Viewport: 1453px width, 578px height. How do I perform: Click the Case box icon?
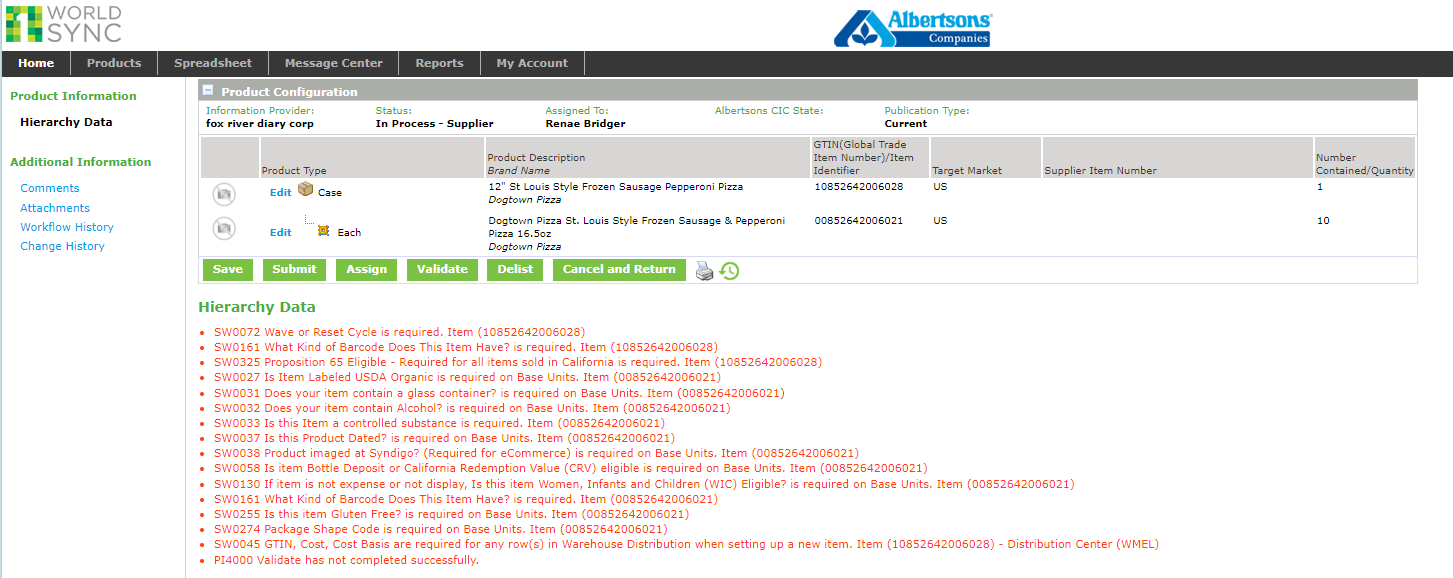(305, 190)
